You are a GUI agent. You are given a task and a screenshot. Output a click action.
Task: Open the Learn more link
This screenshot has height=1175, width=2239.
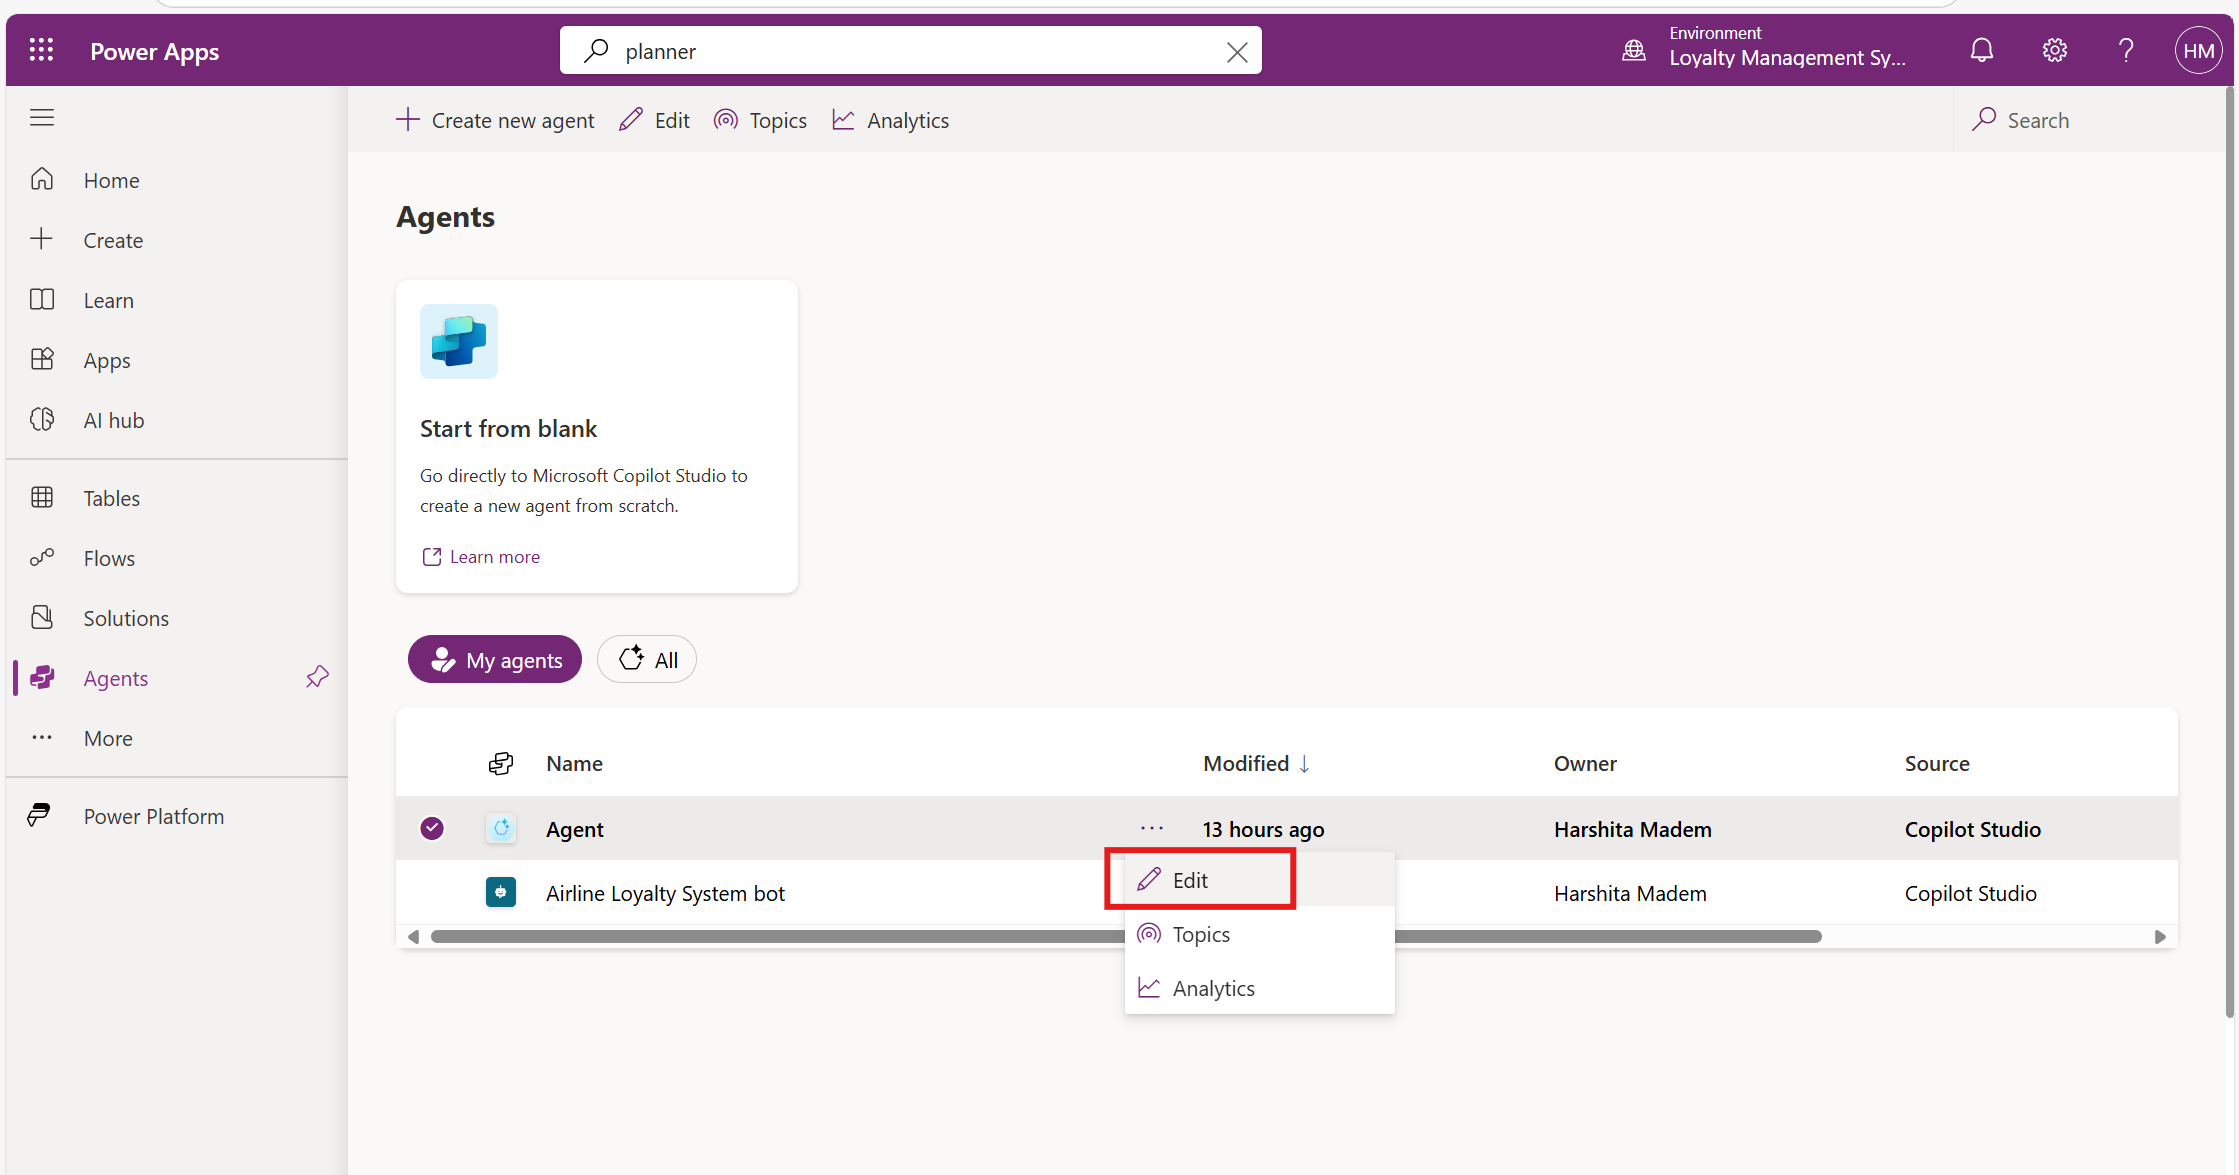(x=494, y=557)
